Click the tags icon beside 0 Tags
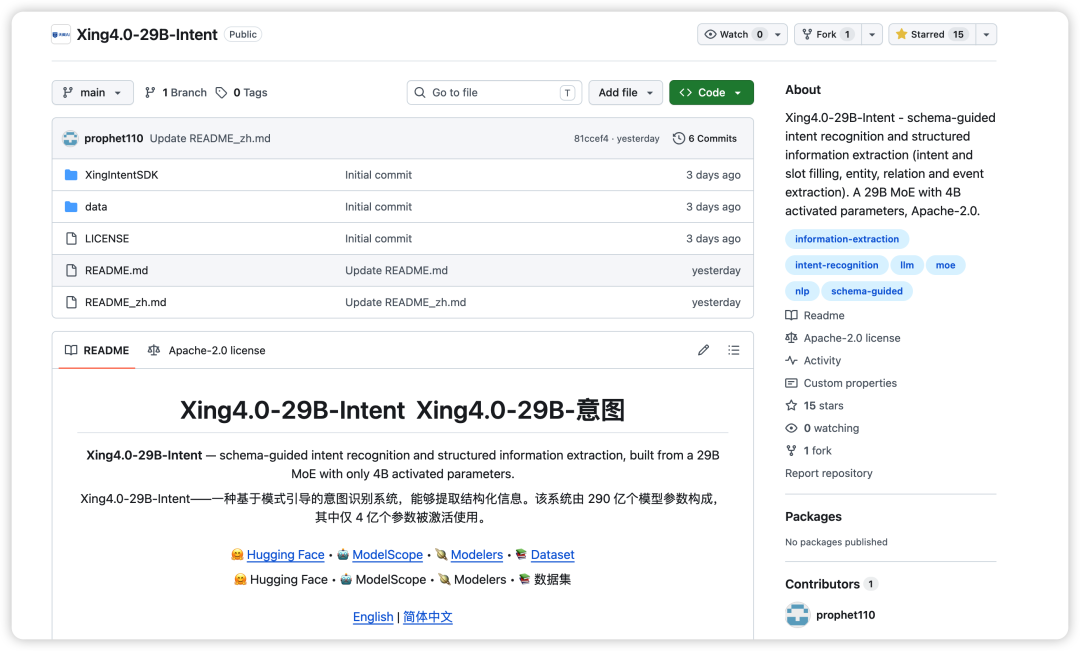The image size is (1080, 651). tap(221, 92)
